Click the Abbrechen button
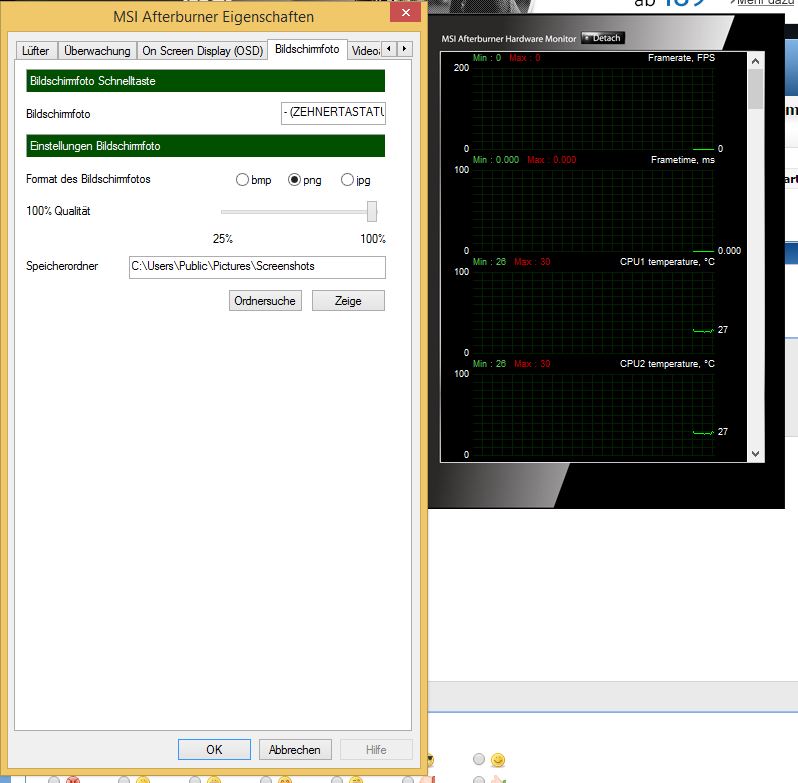 click(295, 749)
